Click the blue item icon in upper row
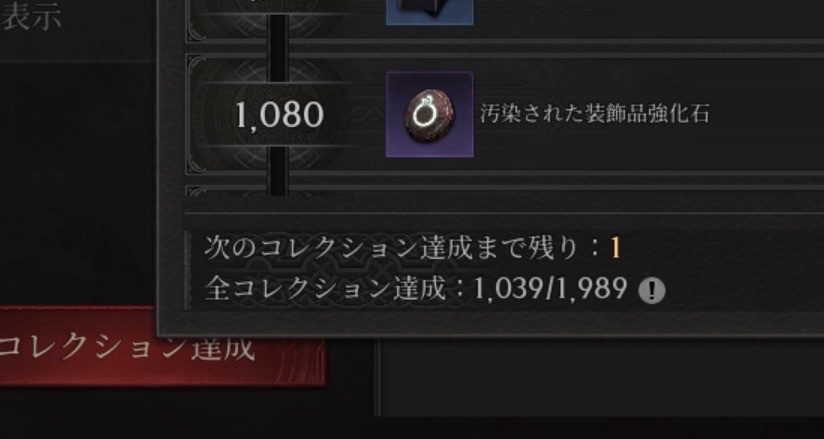 tap(430, 12)
